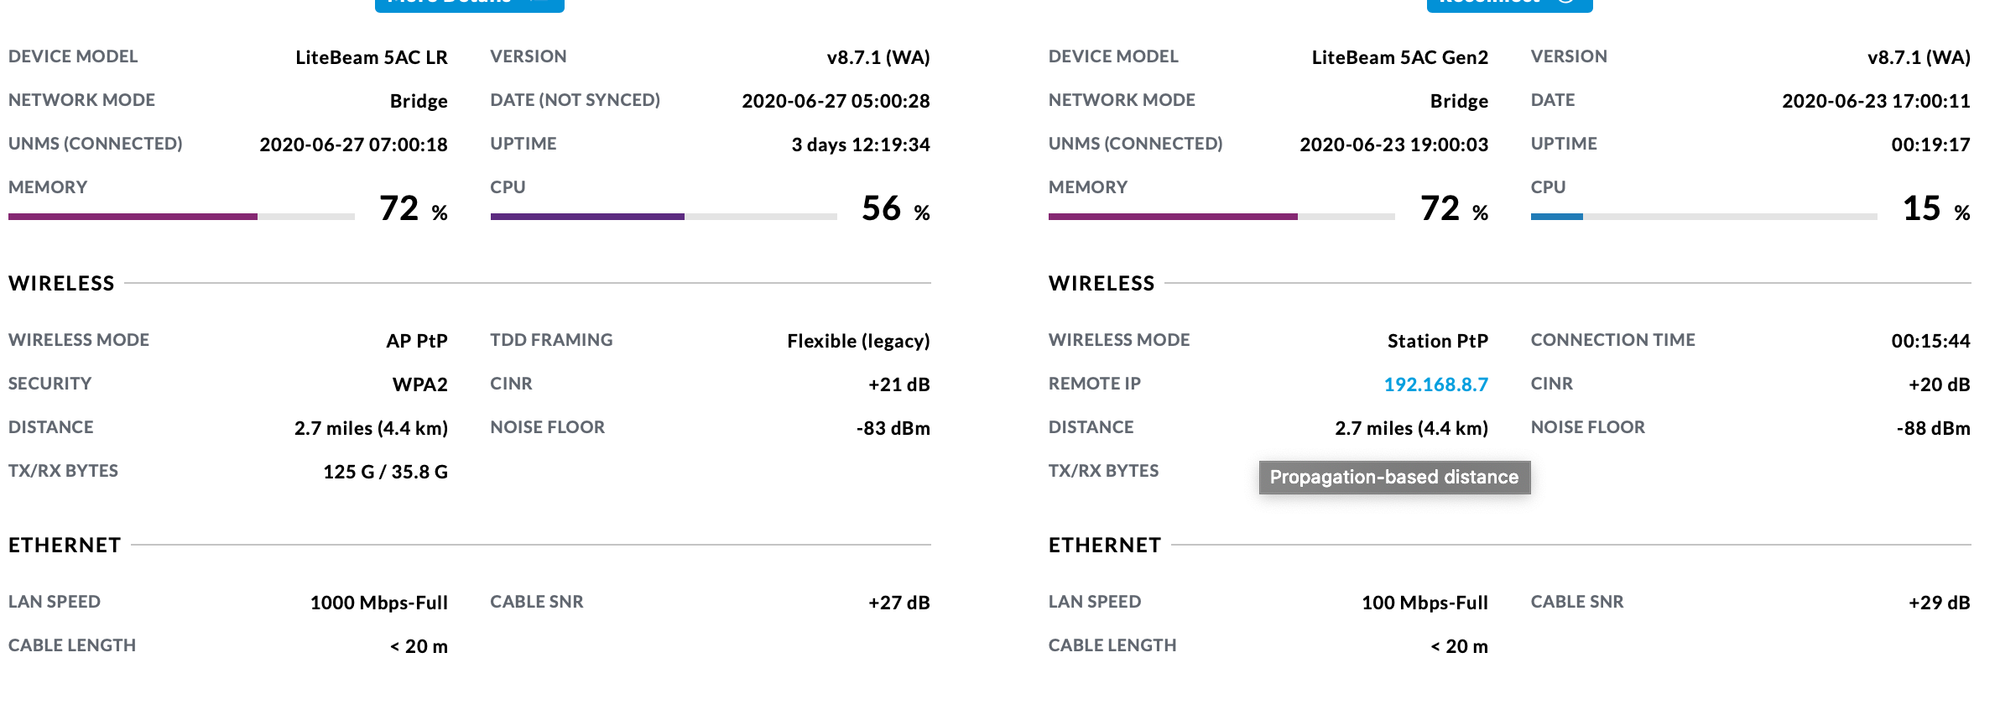Select the WIRELESS section header on the left panel
The height and width of the screenshot is (727, 2000).
click(x=60, y=283)
